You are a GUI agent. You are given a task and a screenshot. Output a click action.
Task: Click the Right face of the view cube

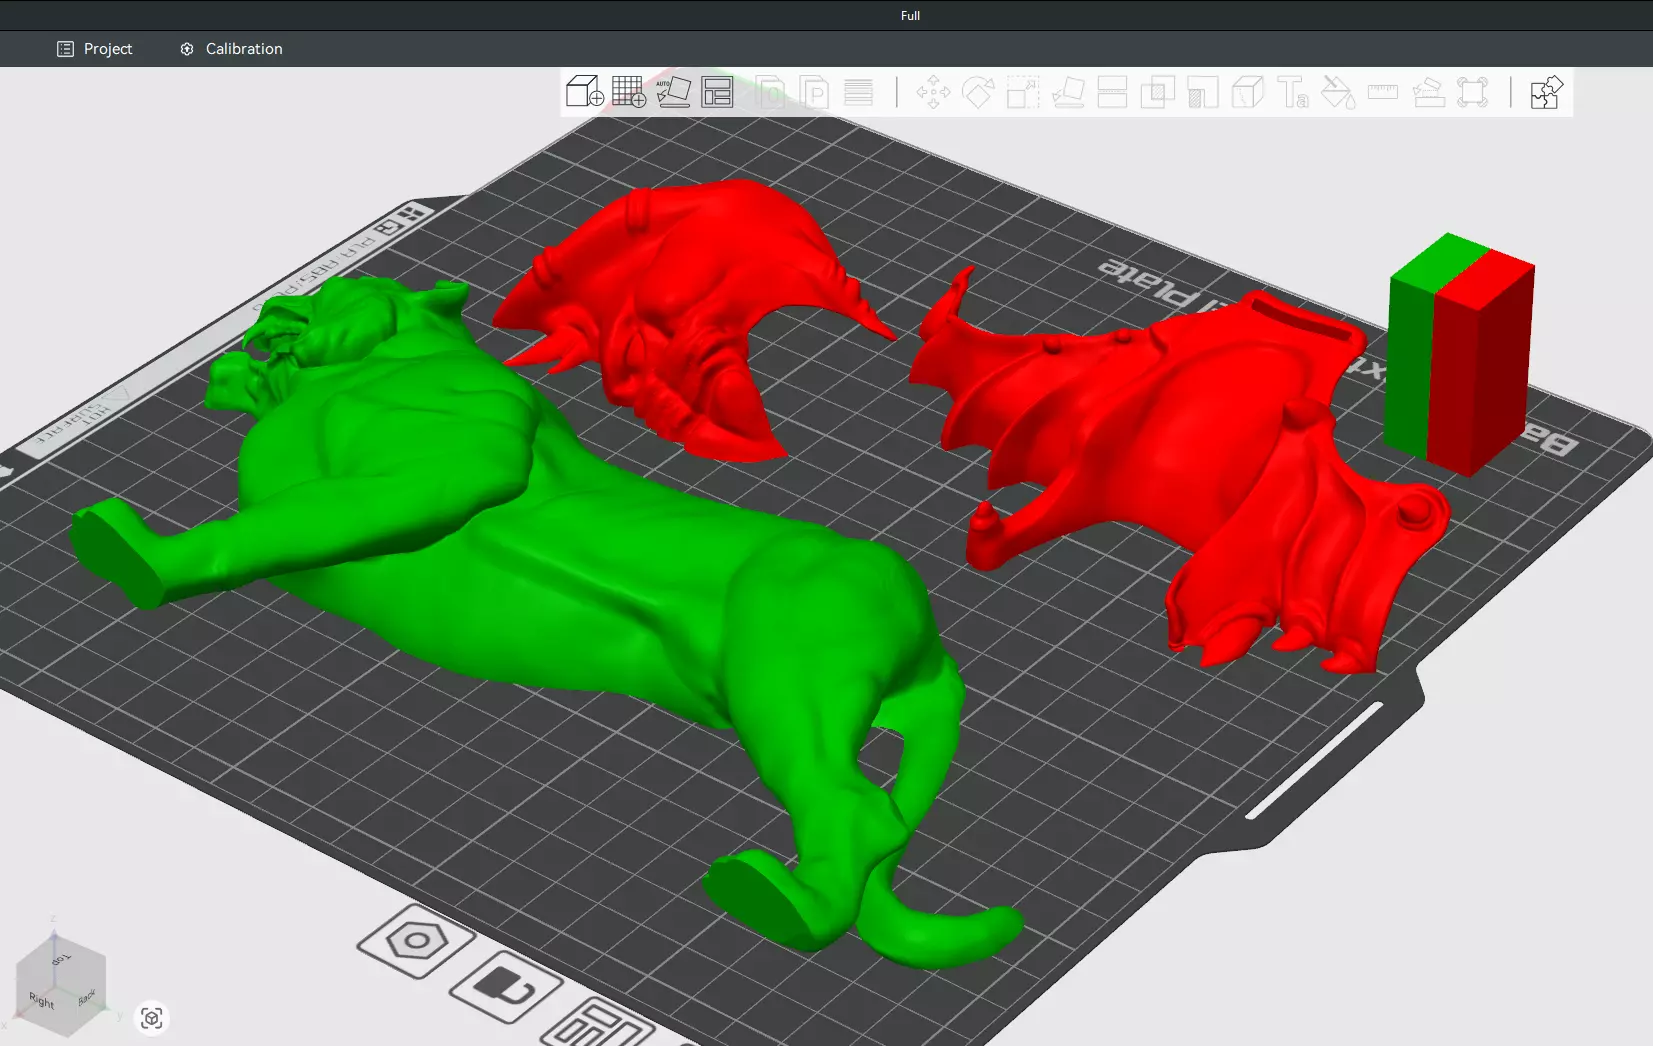pyautogui.click(x=40, y=999)
